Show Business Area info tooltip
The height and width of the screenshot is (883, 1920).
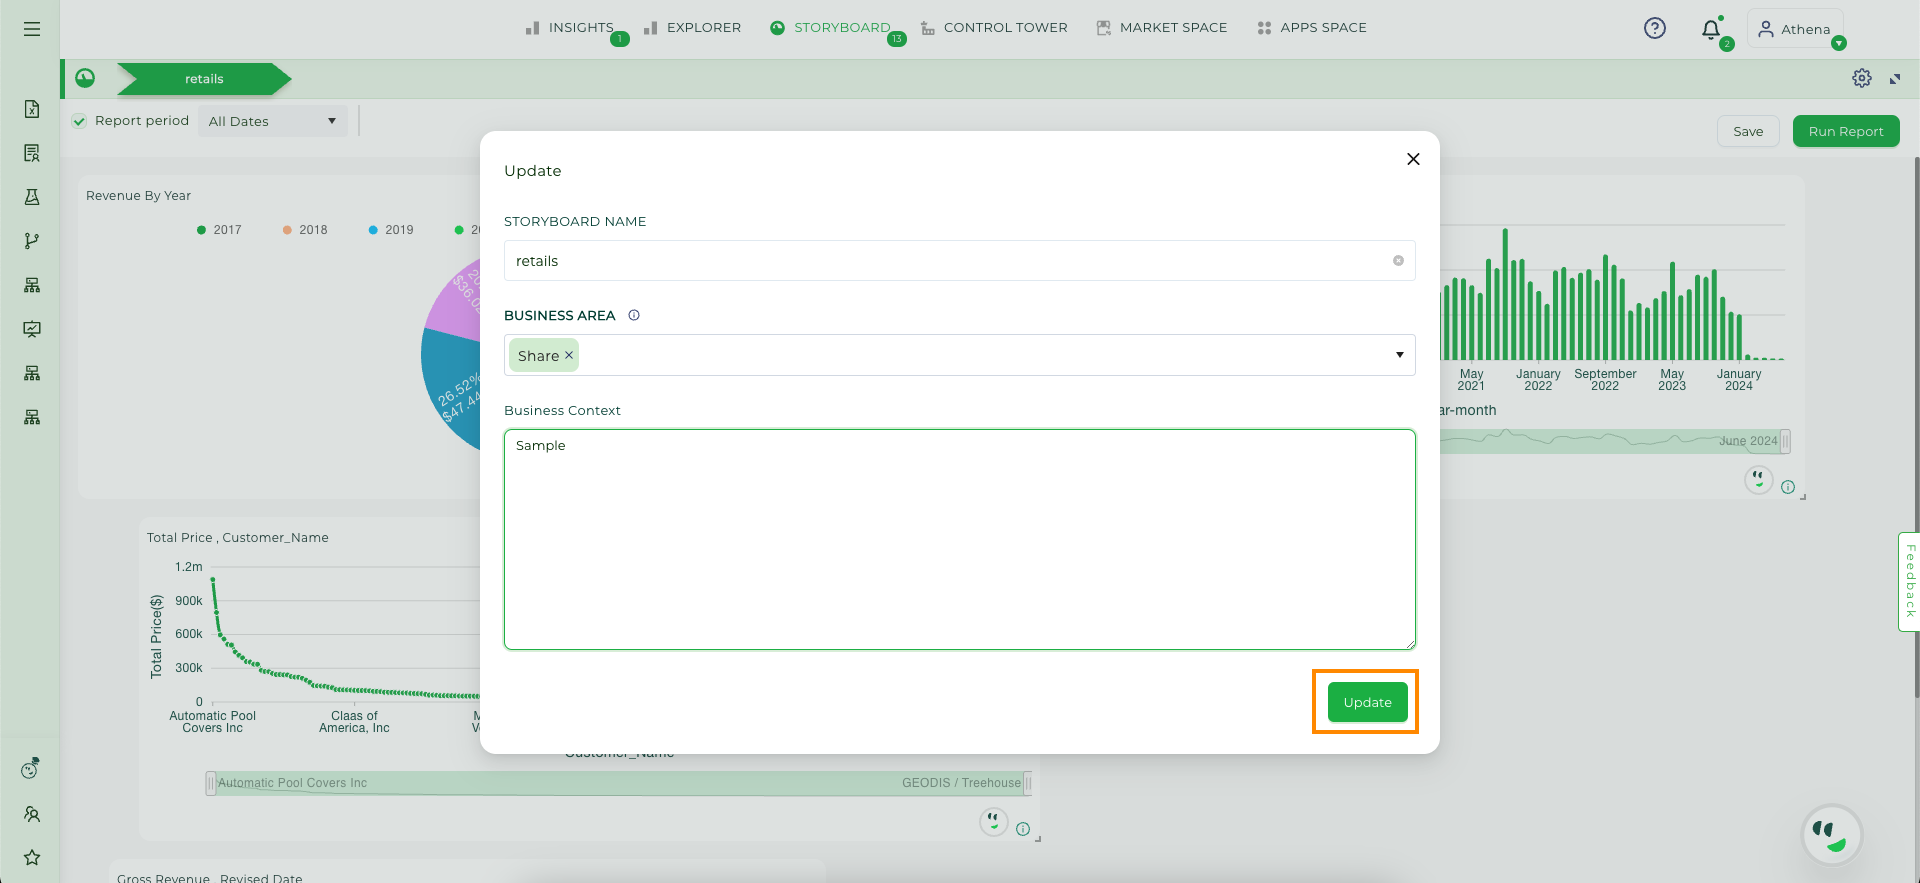634,315
